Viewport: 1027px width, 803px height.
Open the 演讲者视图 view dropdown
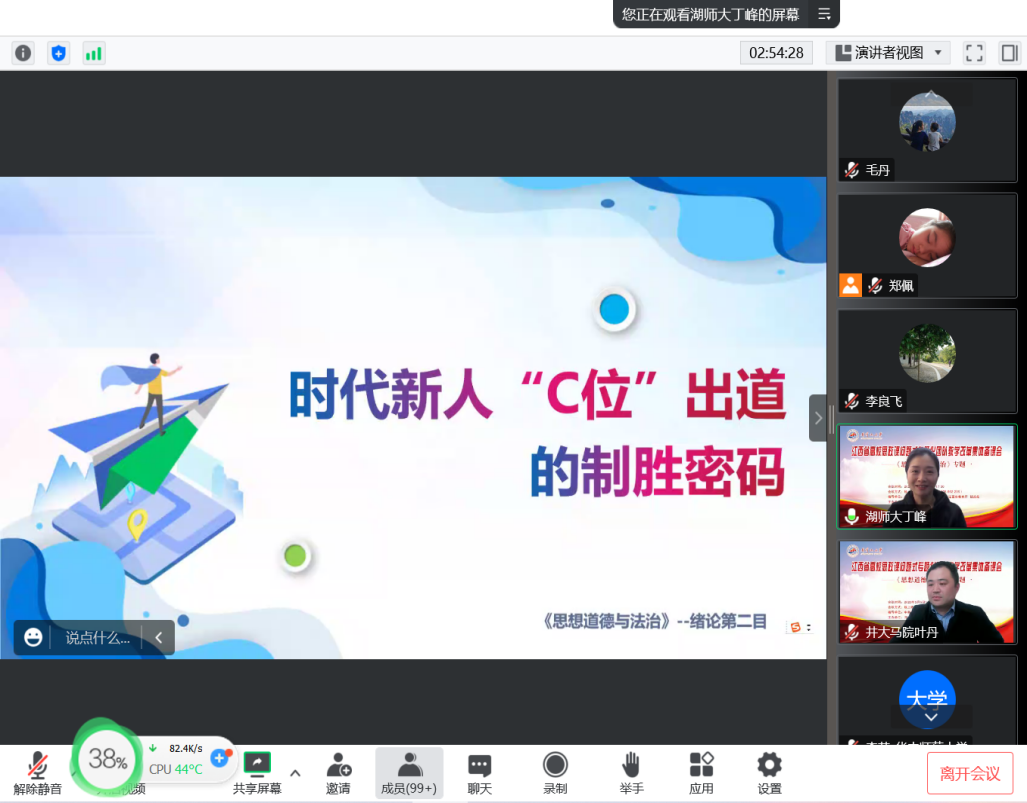tap(889, 53)
